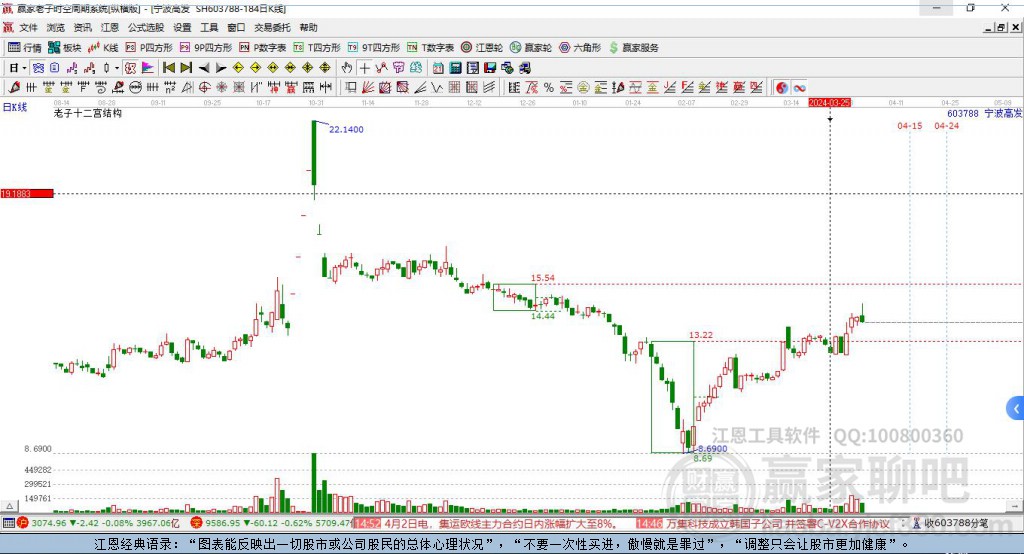Select the zigzag wave line tool
Image resolution: width=1024 pixels, height=554 pixels.
(438, 88)
